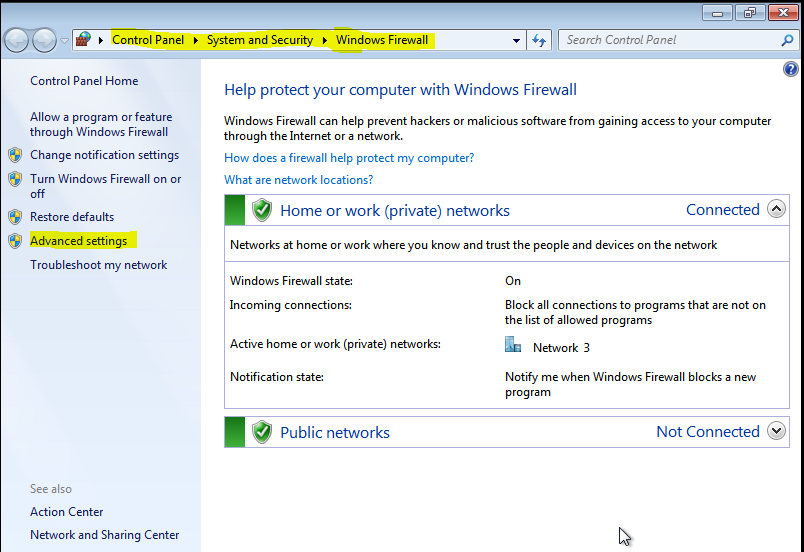
Task: Select System and Security breadcrumb
Action: [259, 40]
